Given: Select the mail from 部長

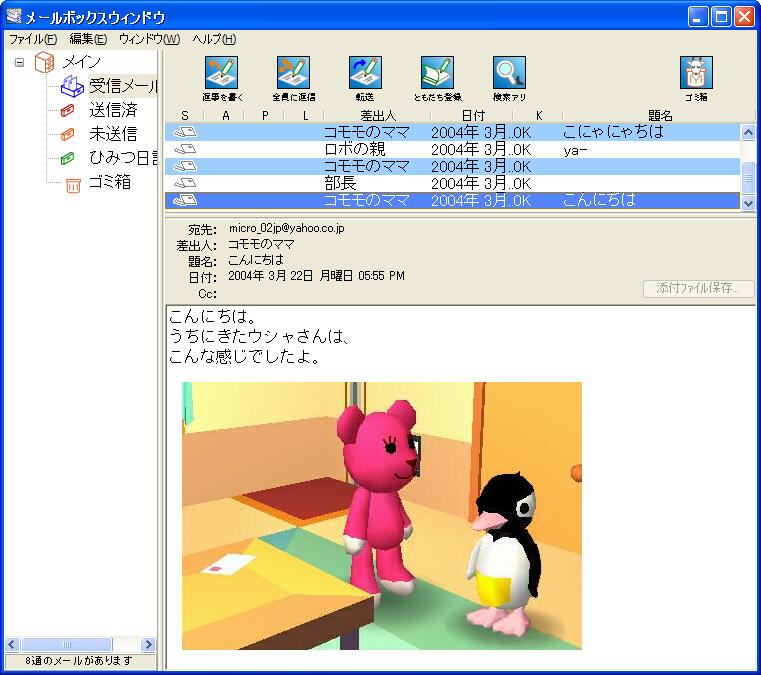Looking at the screenshot, I should [452, 183].
